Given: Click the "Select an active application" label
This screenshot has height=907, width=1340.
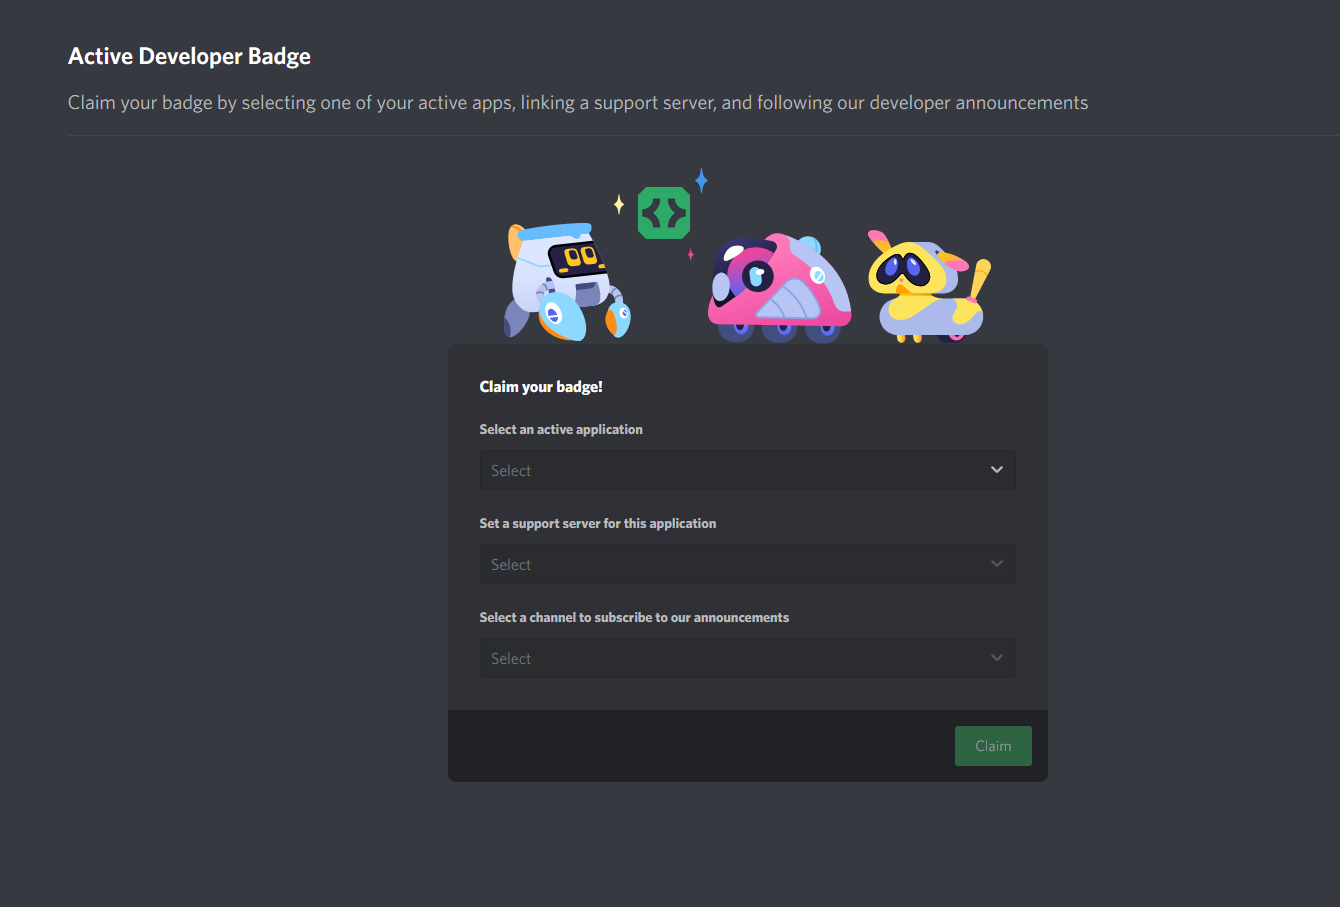Looking at the screenshot, I should [x=561, y=429].
